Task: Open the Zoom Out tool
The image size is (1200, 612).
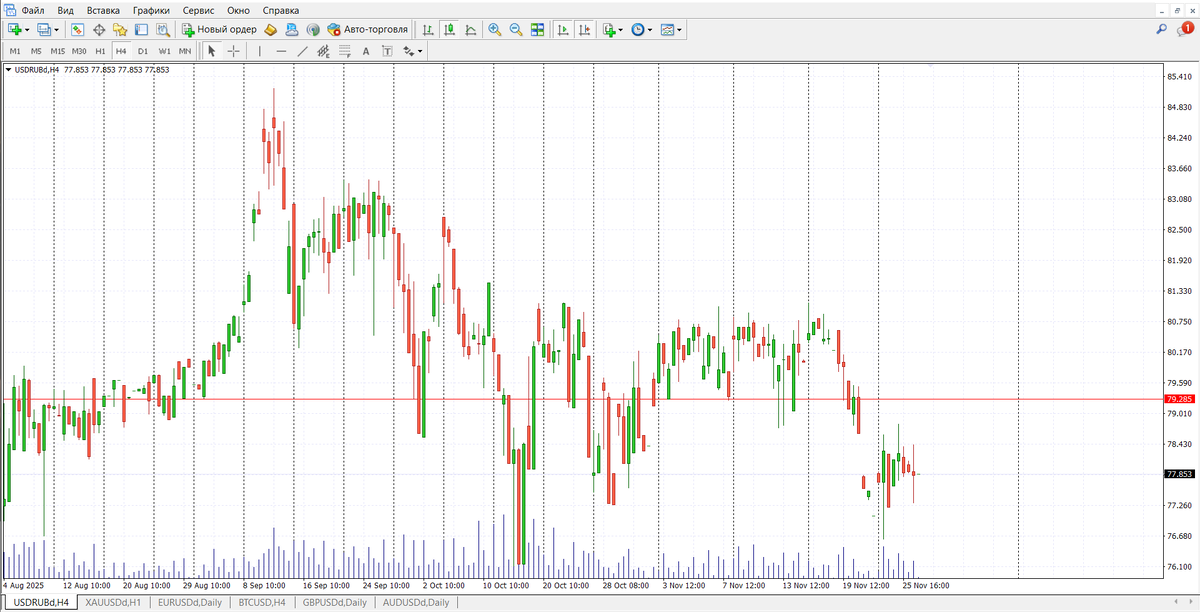Action: (516, 30)
